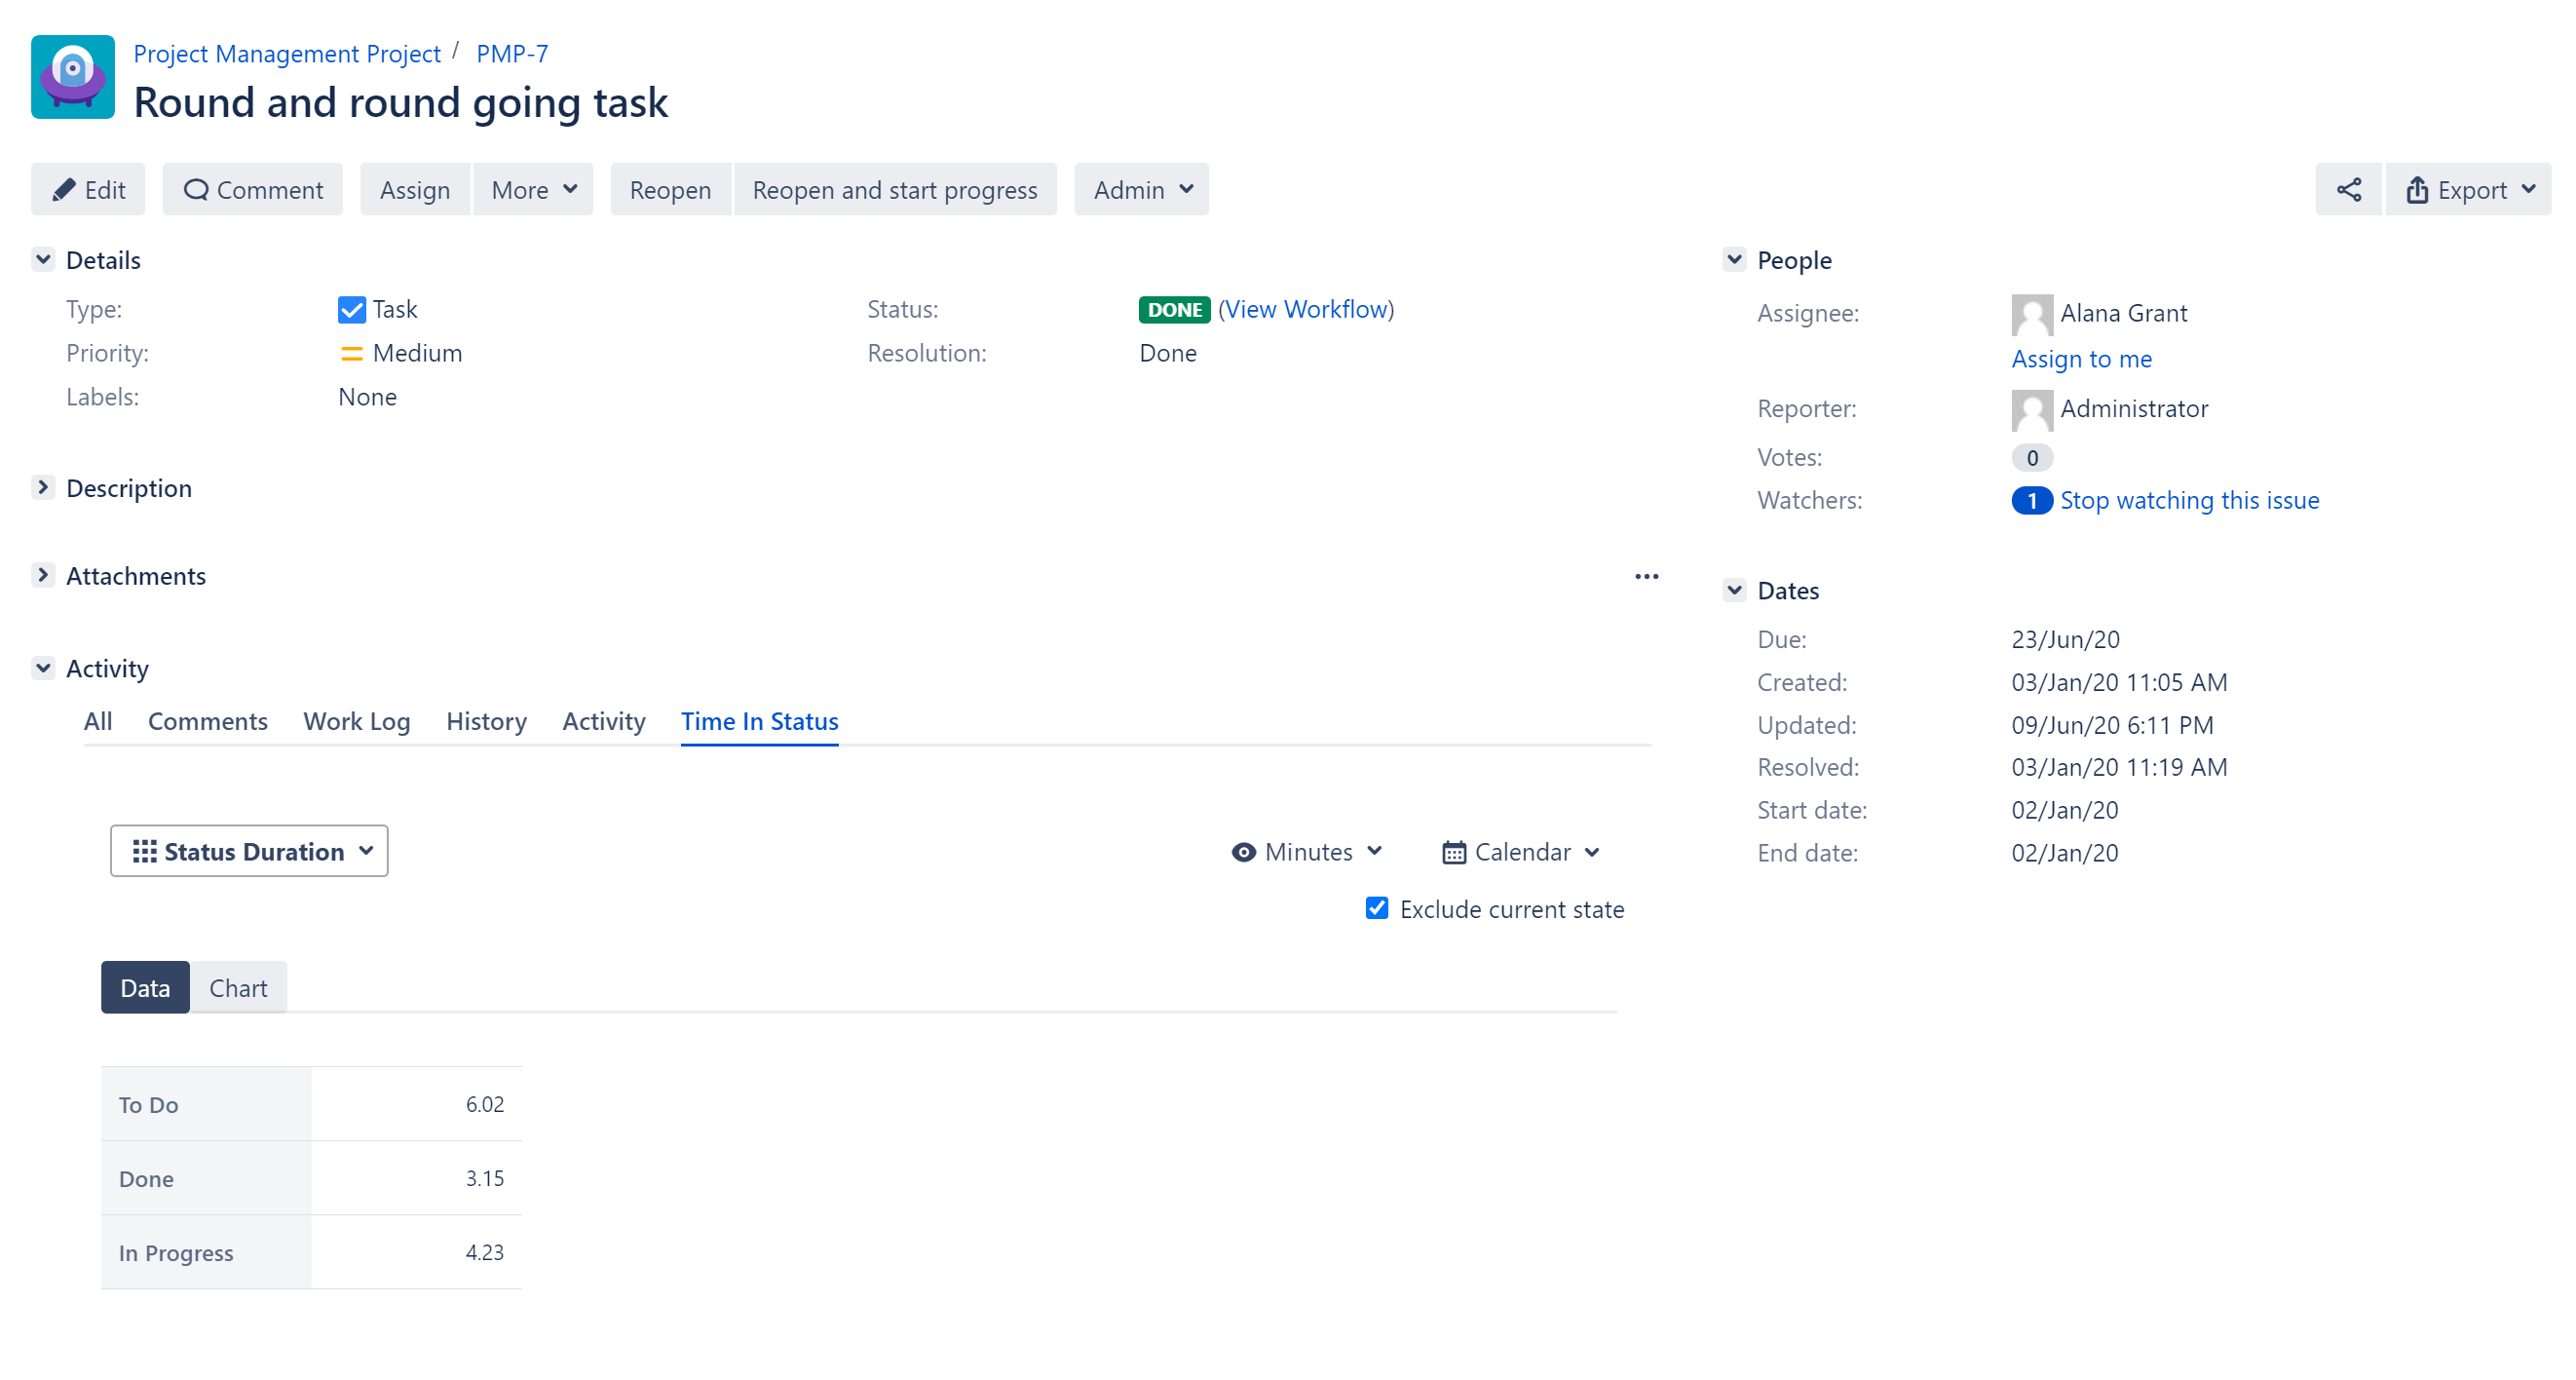
Task: Expand the Description section
Action: pos(43,488)
